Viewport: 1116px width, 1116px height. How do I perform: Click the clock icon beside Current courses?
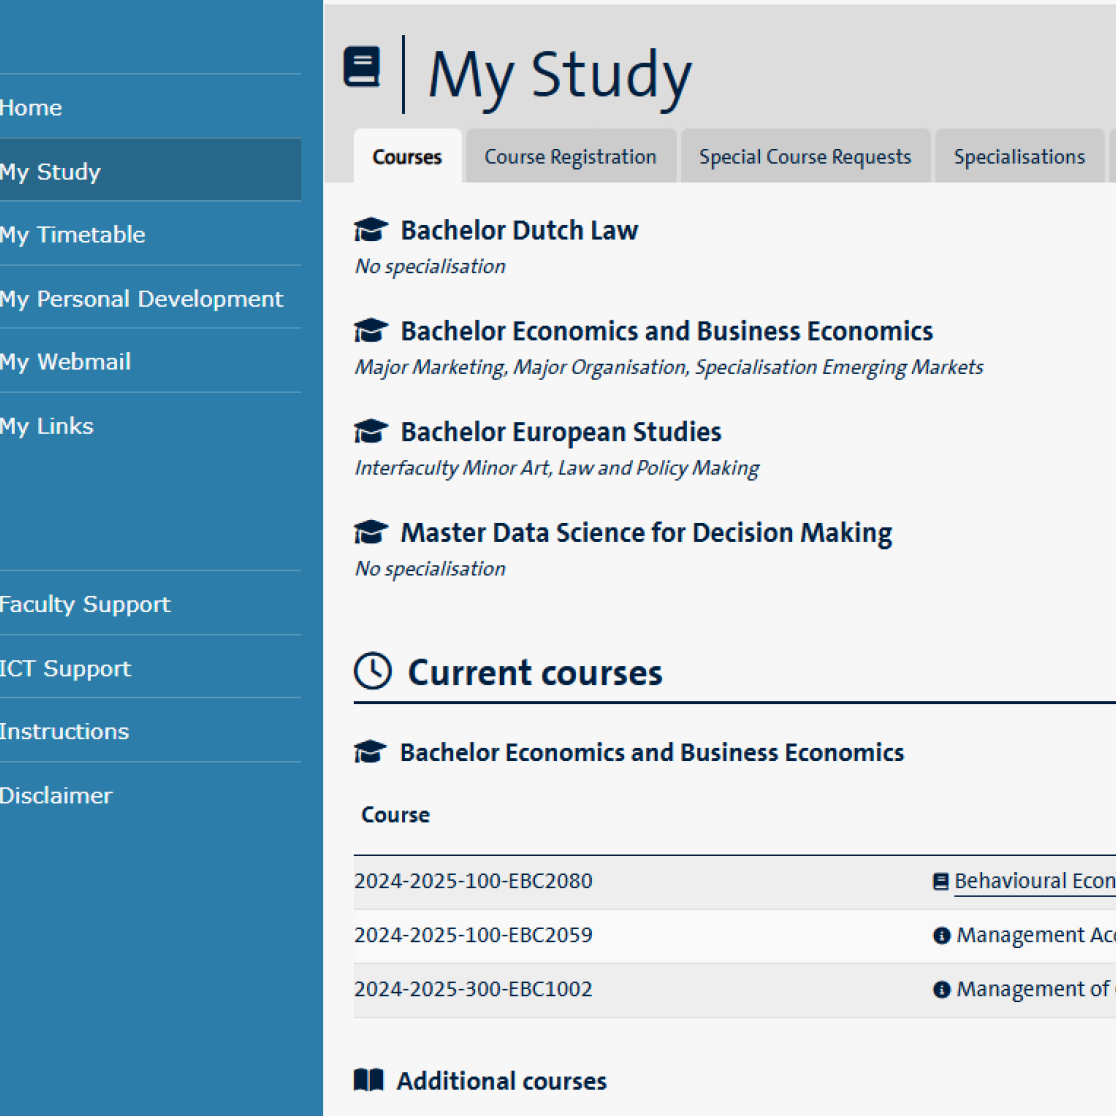pos(373,671)
